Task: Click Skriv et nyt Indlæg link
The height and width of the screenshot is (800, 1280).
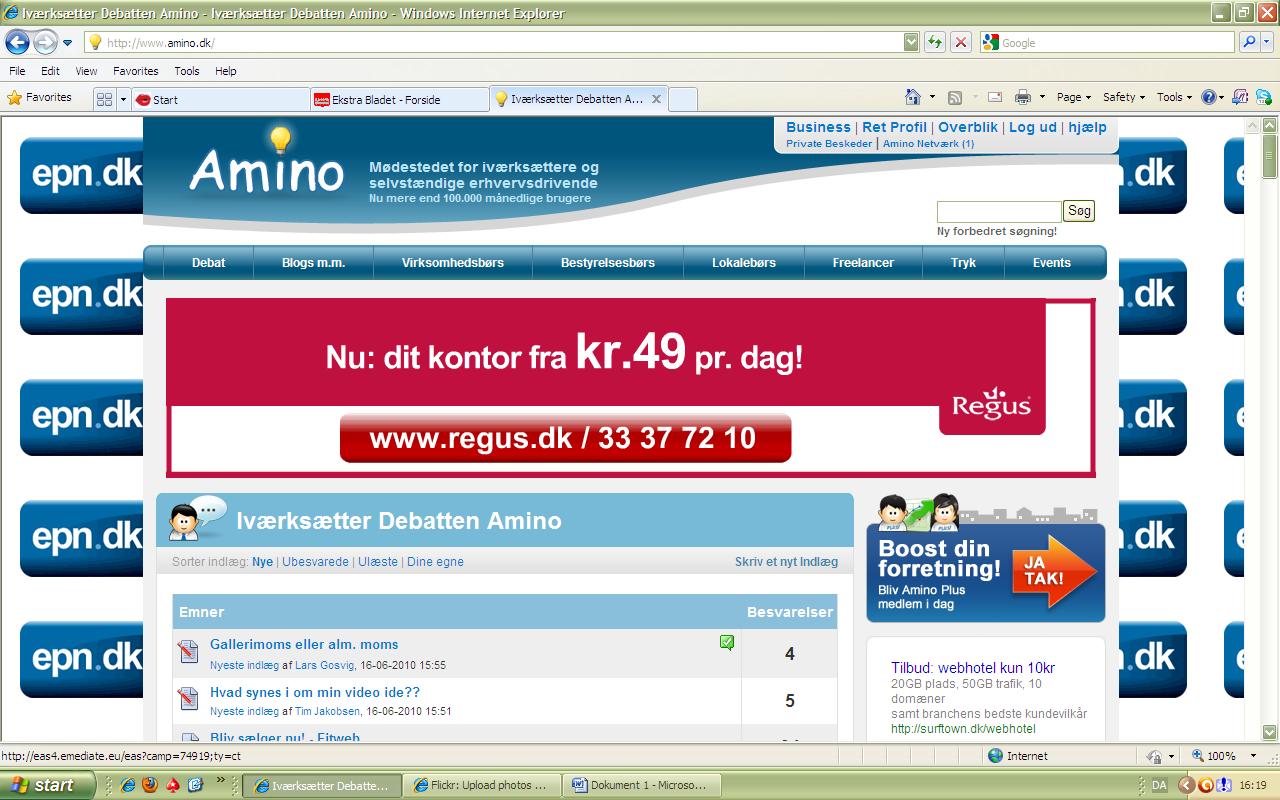Action: pos(786,562)
